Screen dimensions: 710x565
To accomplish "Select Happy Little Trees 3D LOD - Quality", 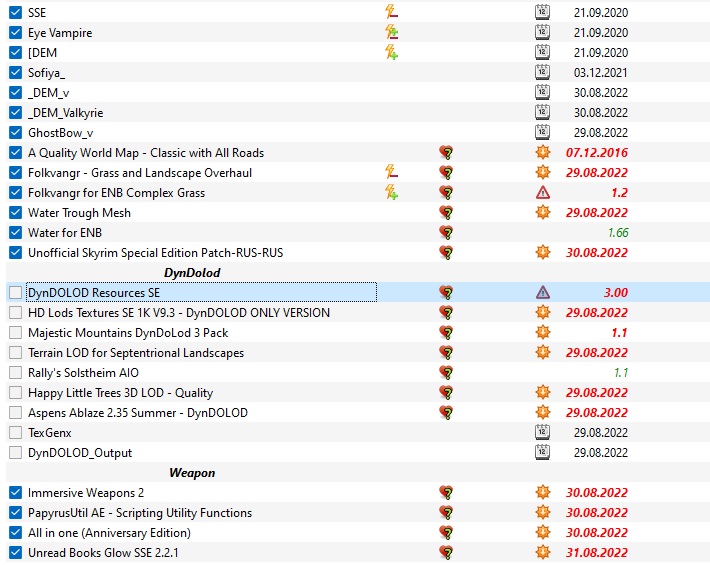I will pyautogui.click(x=120, y=393).
